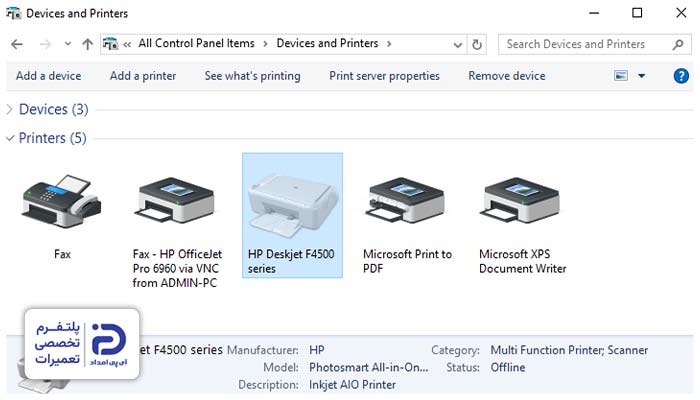The width and height of the screenshot is (700, 400).
Task: Click the search magnifier icon
Action: 678,44
